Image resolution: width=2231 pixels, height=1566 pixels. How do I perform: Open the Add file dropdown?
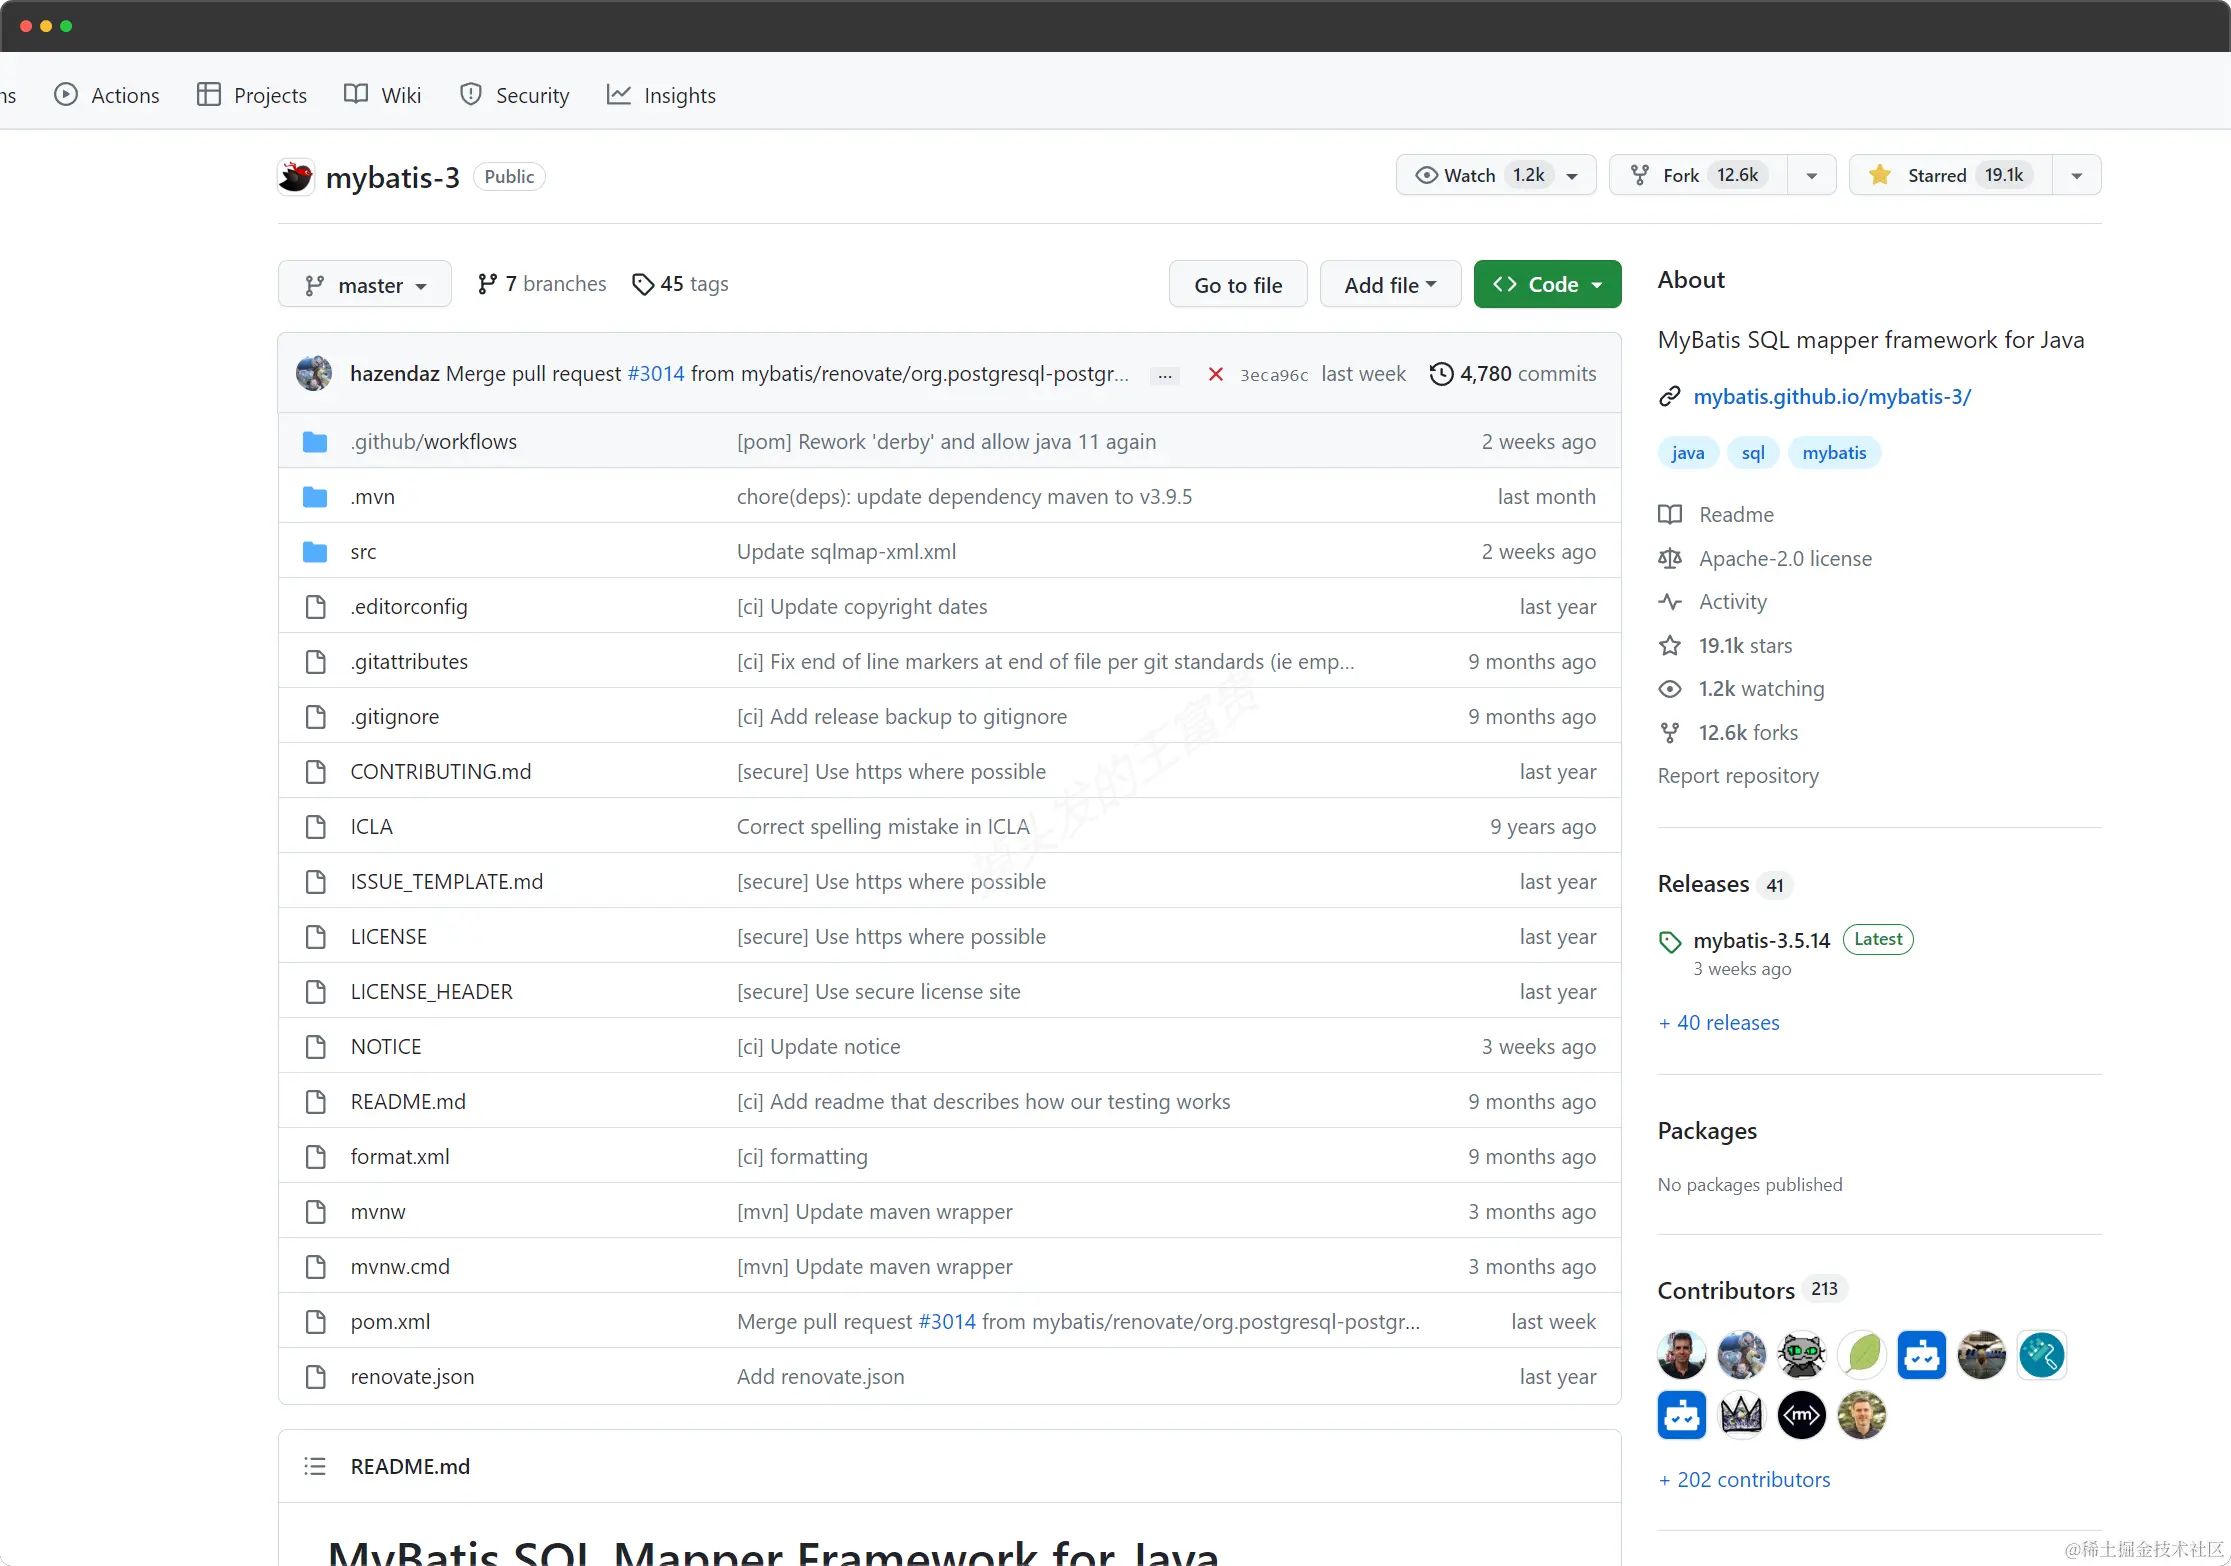[1390, 285]
